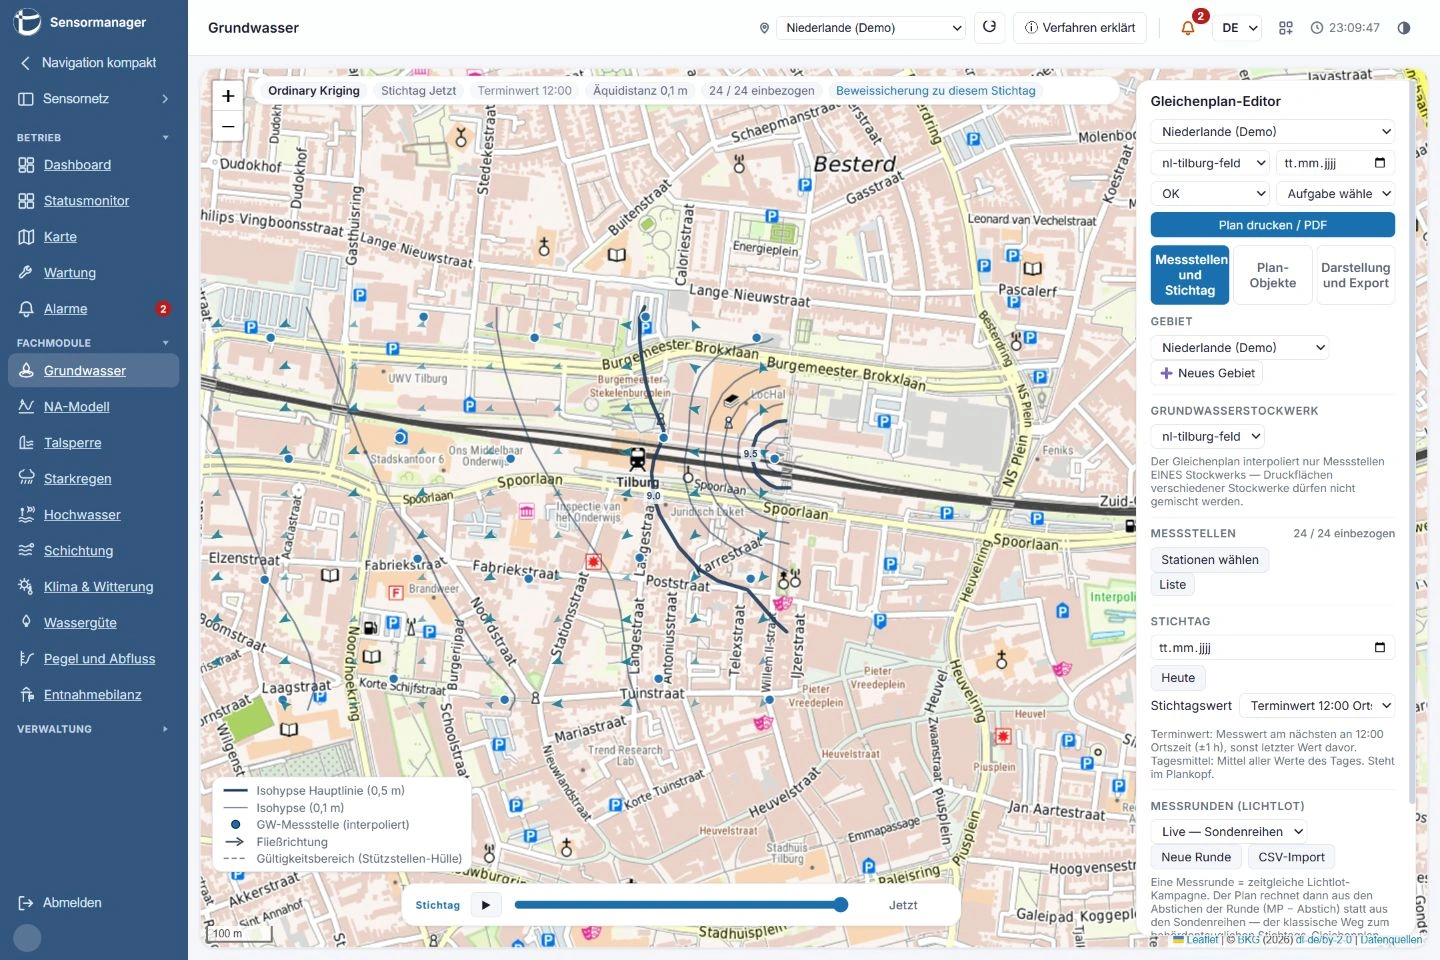Image resolution: width=1440 pixels, height=960 pixels.
Task: Click the Karte map icon in sidebar
Action: pos(26,237)
